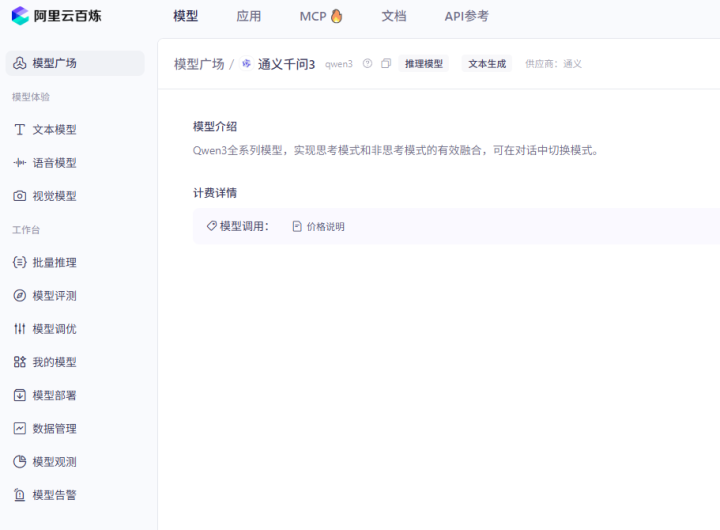Viewport: 720px width, 530px height.
Task: Go to the API参考 tab
Action: 467,16
